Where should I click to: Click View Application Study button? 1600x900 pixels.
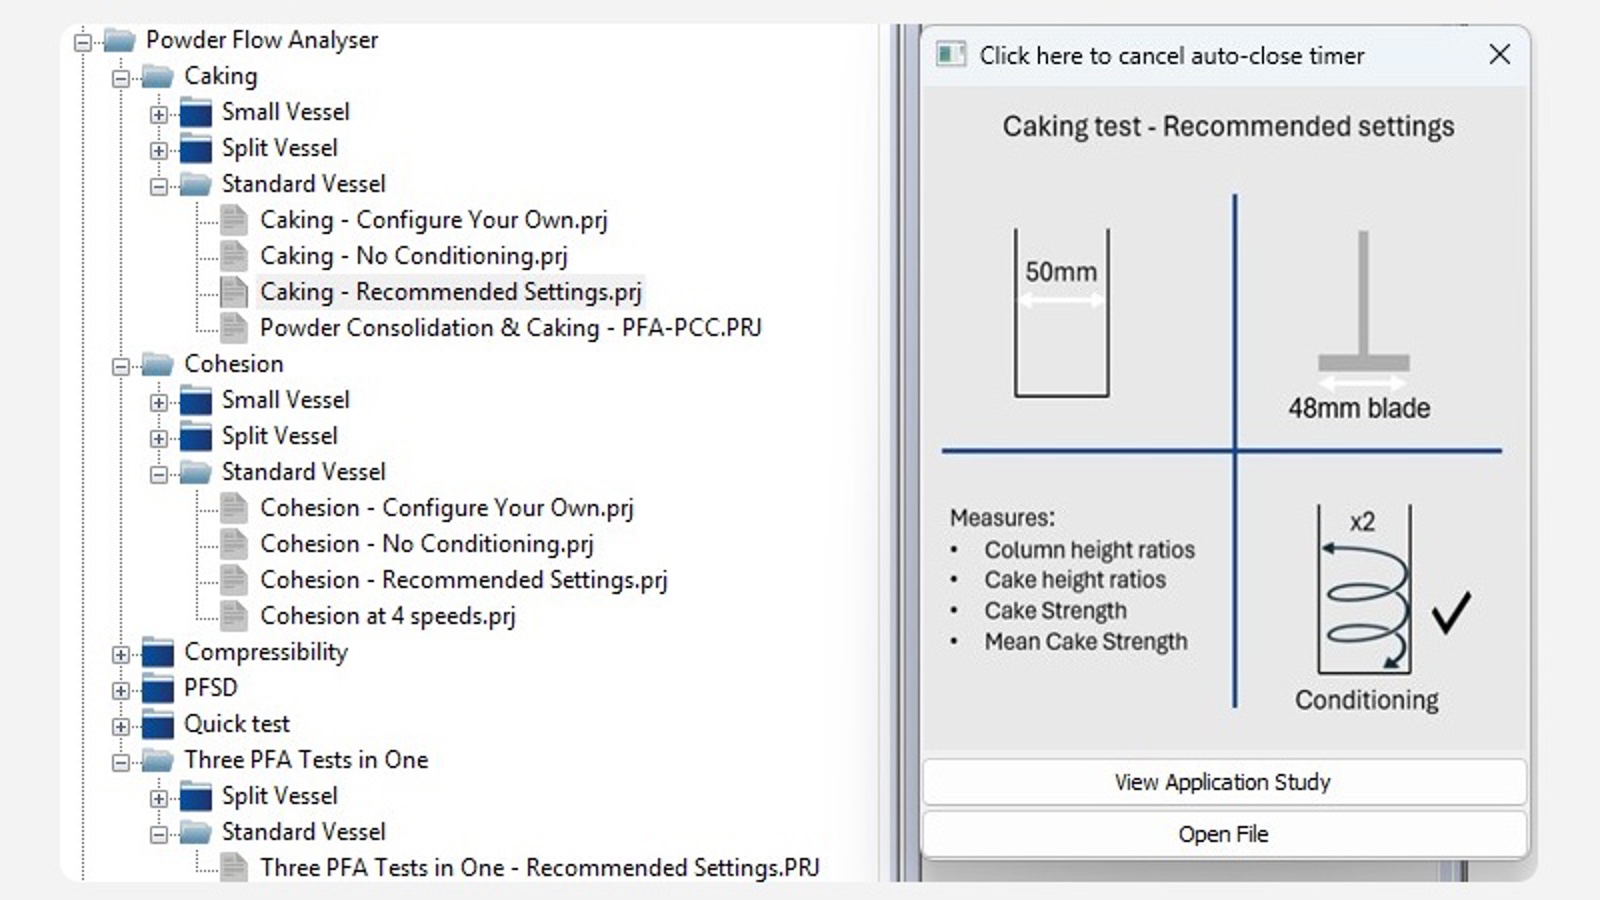click(x=1224, y=782)
